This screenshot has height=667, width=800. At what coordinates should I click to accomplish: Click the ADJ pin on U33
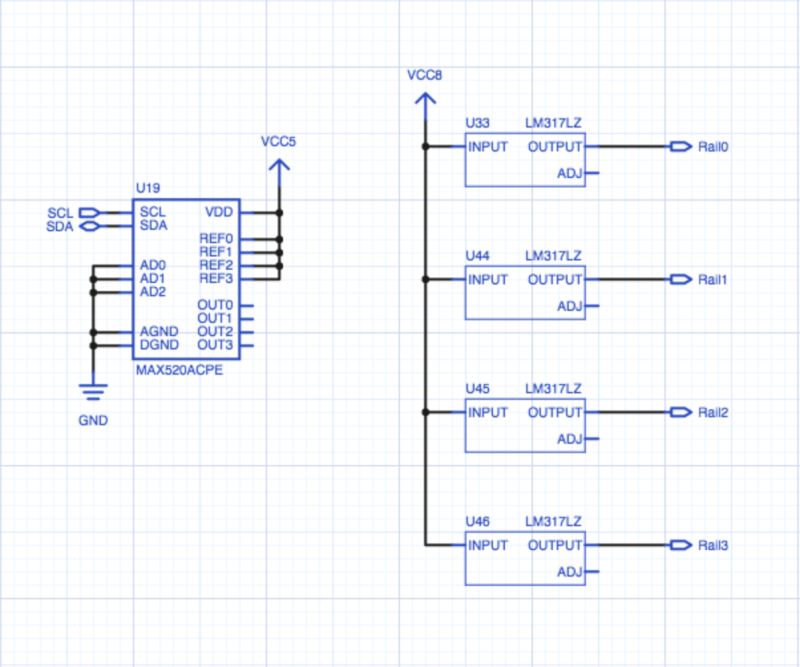pyautogui.click(x=571, y=172)
